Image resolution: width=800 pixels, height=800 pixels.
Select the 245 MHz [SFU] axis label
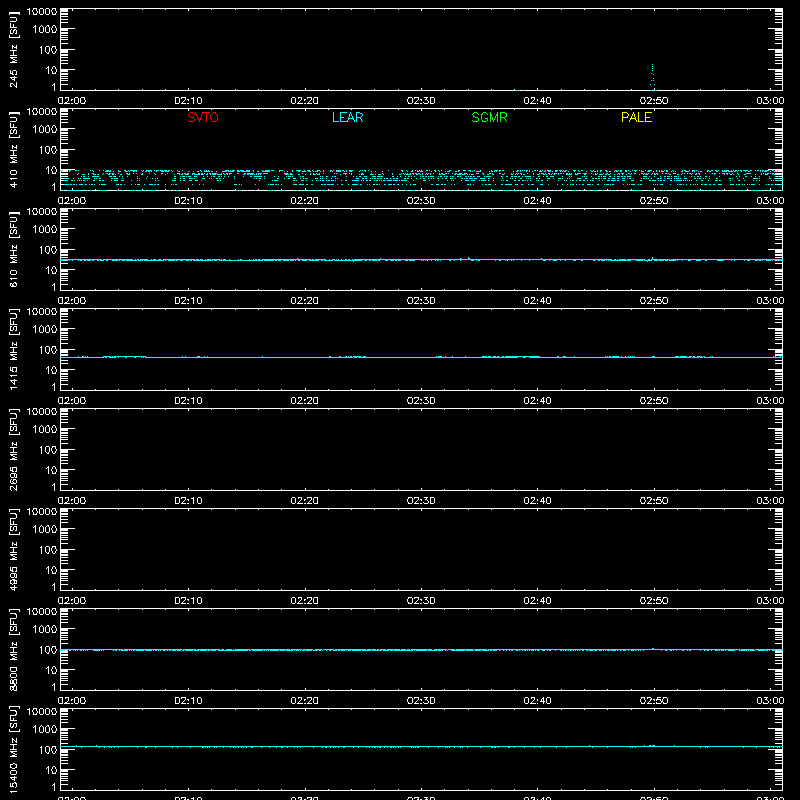tap(13, 50)
